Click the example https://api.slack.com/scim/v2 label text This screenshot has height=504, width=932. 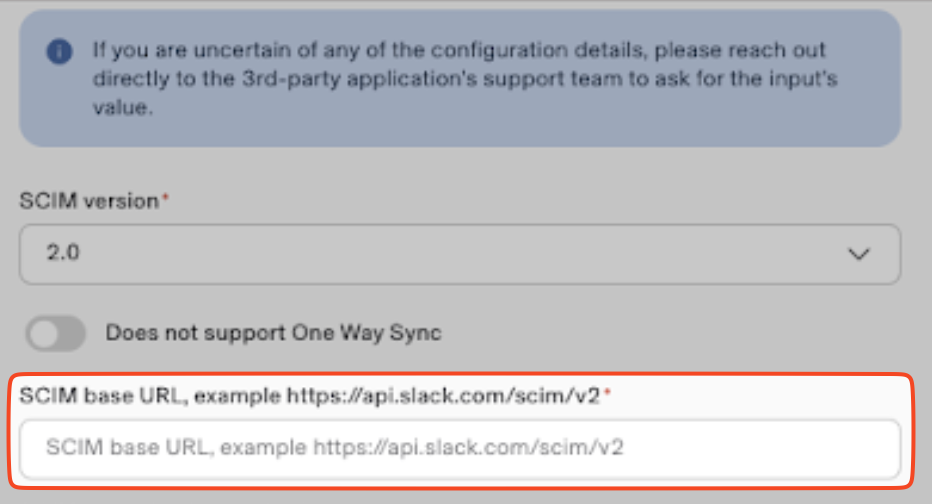[400, 396]
